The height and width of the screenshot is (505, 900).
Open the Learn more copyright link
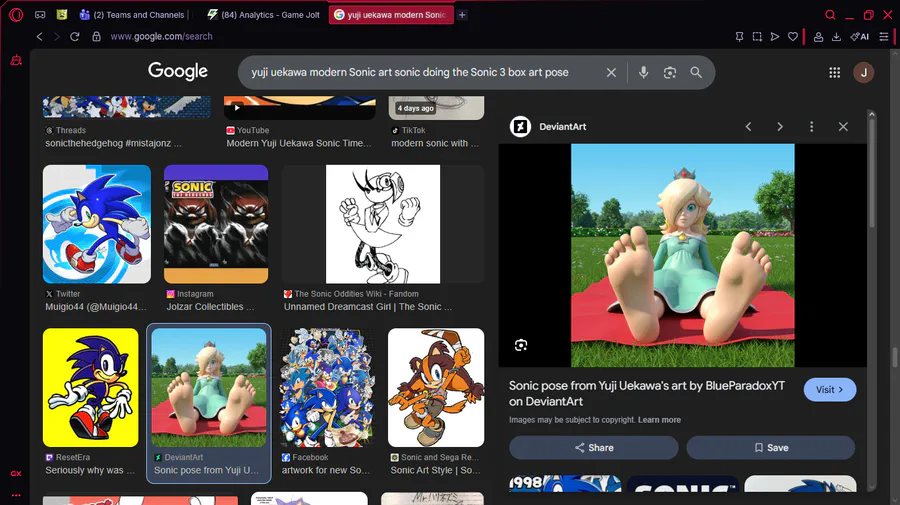660,420
